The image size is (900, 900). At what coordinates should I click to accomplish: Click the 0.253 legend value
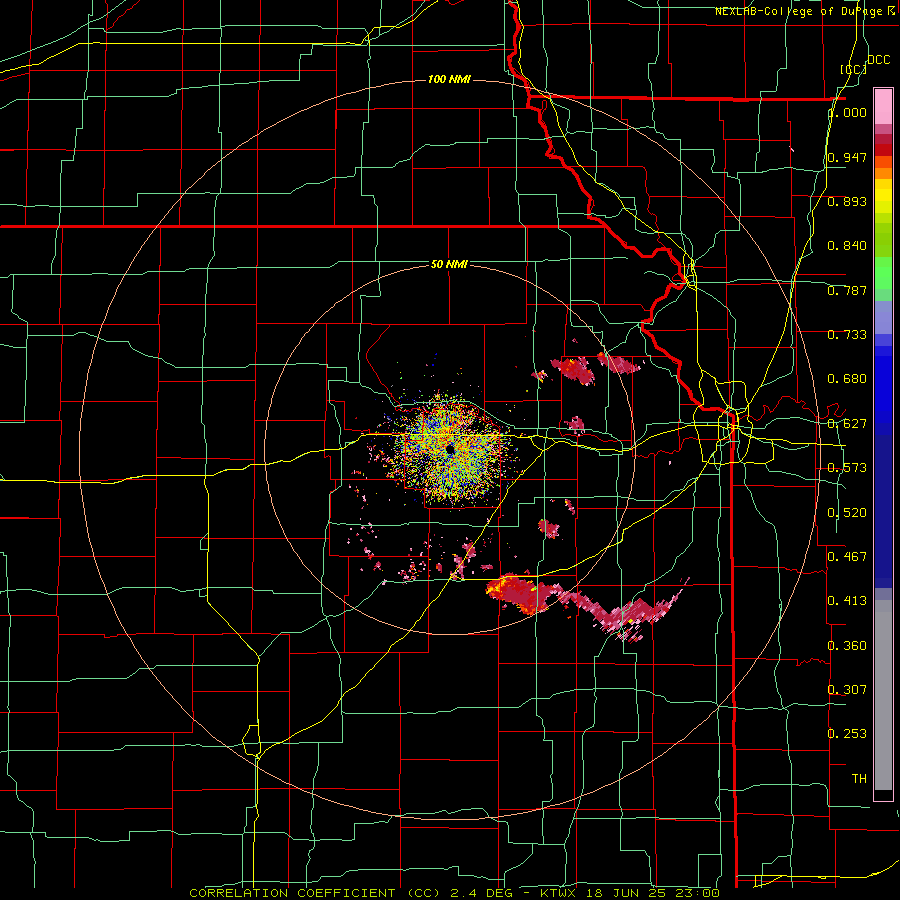847,734
